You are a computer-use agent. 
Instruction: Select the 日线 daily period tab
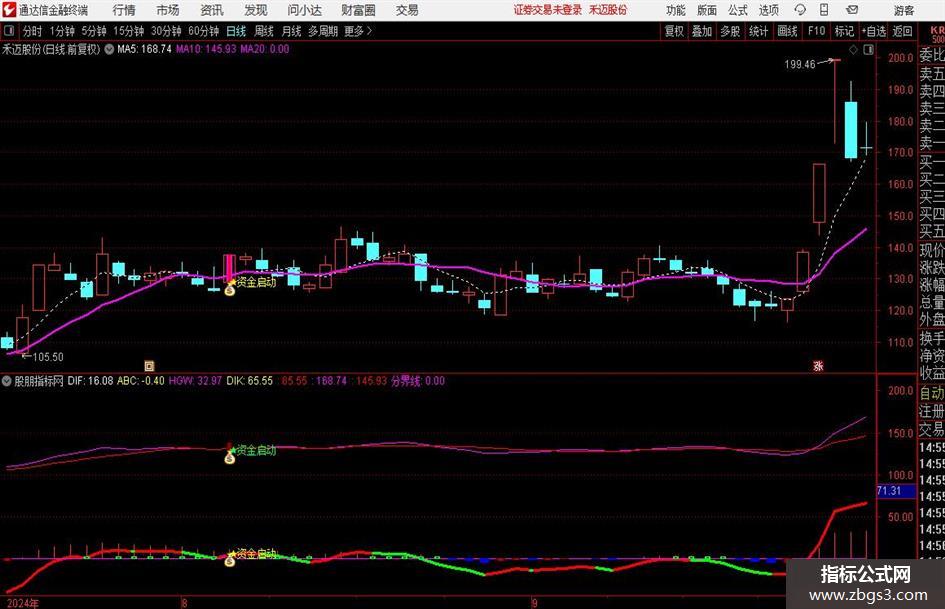point(236,31)
